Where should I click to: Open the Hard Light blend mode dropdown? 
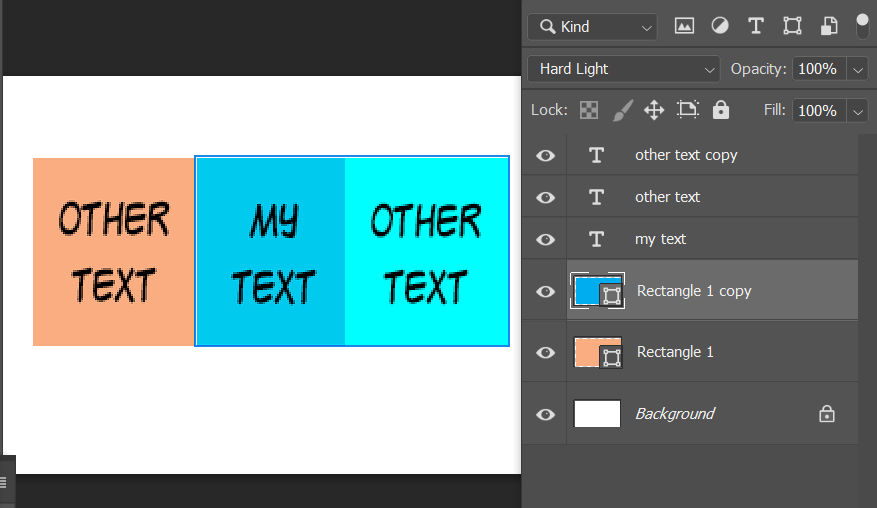pyautogui.click(x=624, y=69)
